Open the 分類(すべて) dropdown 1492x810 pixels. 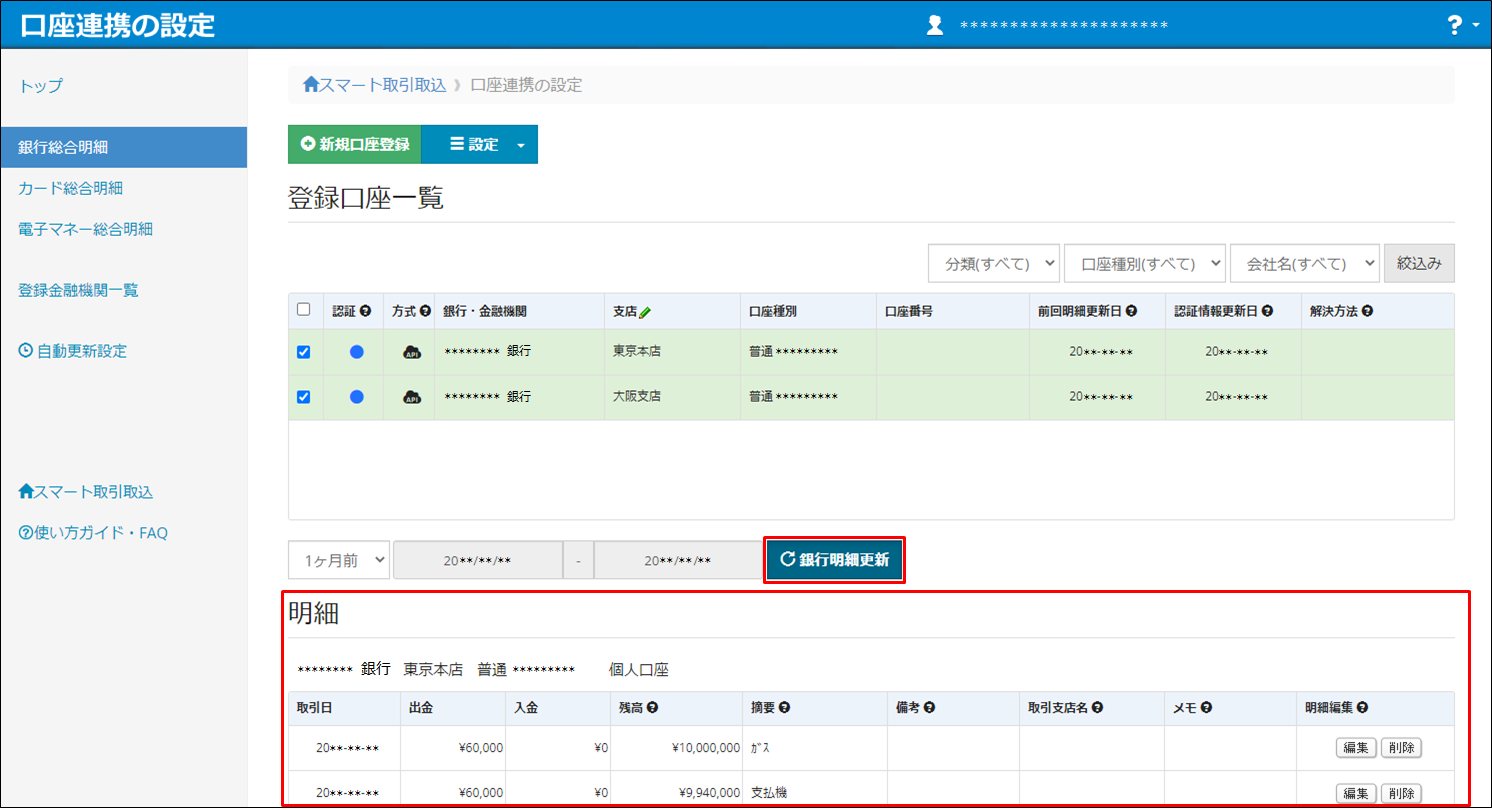click(994, 264)
